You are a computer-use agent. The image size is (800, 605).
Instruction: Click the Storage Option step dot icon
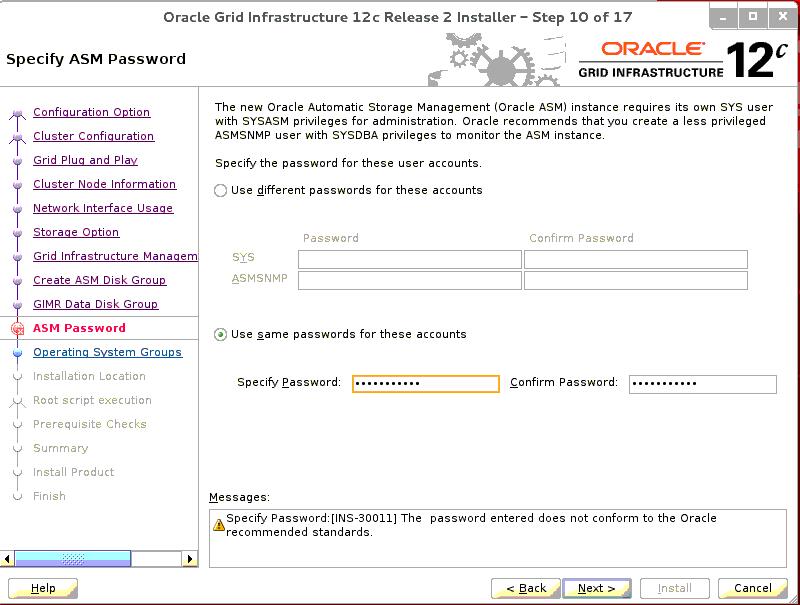click(x=17, y=233)
